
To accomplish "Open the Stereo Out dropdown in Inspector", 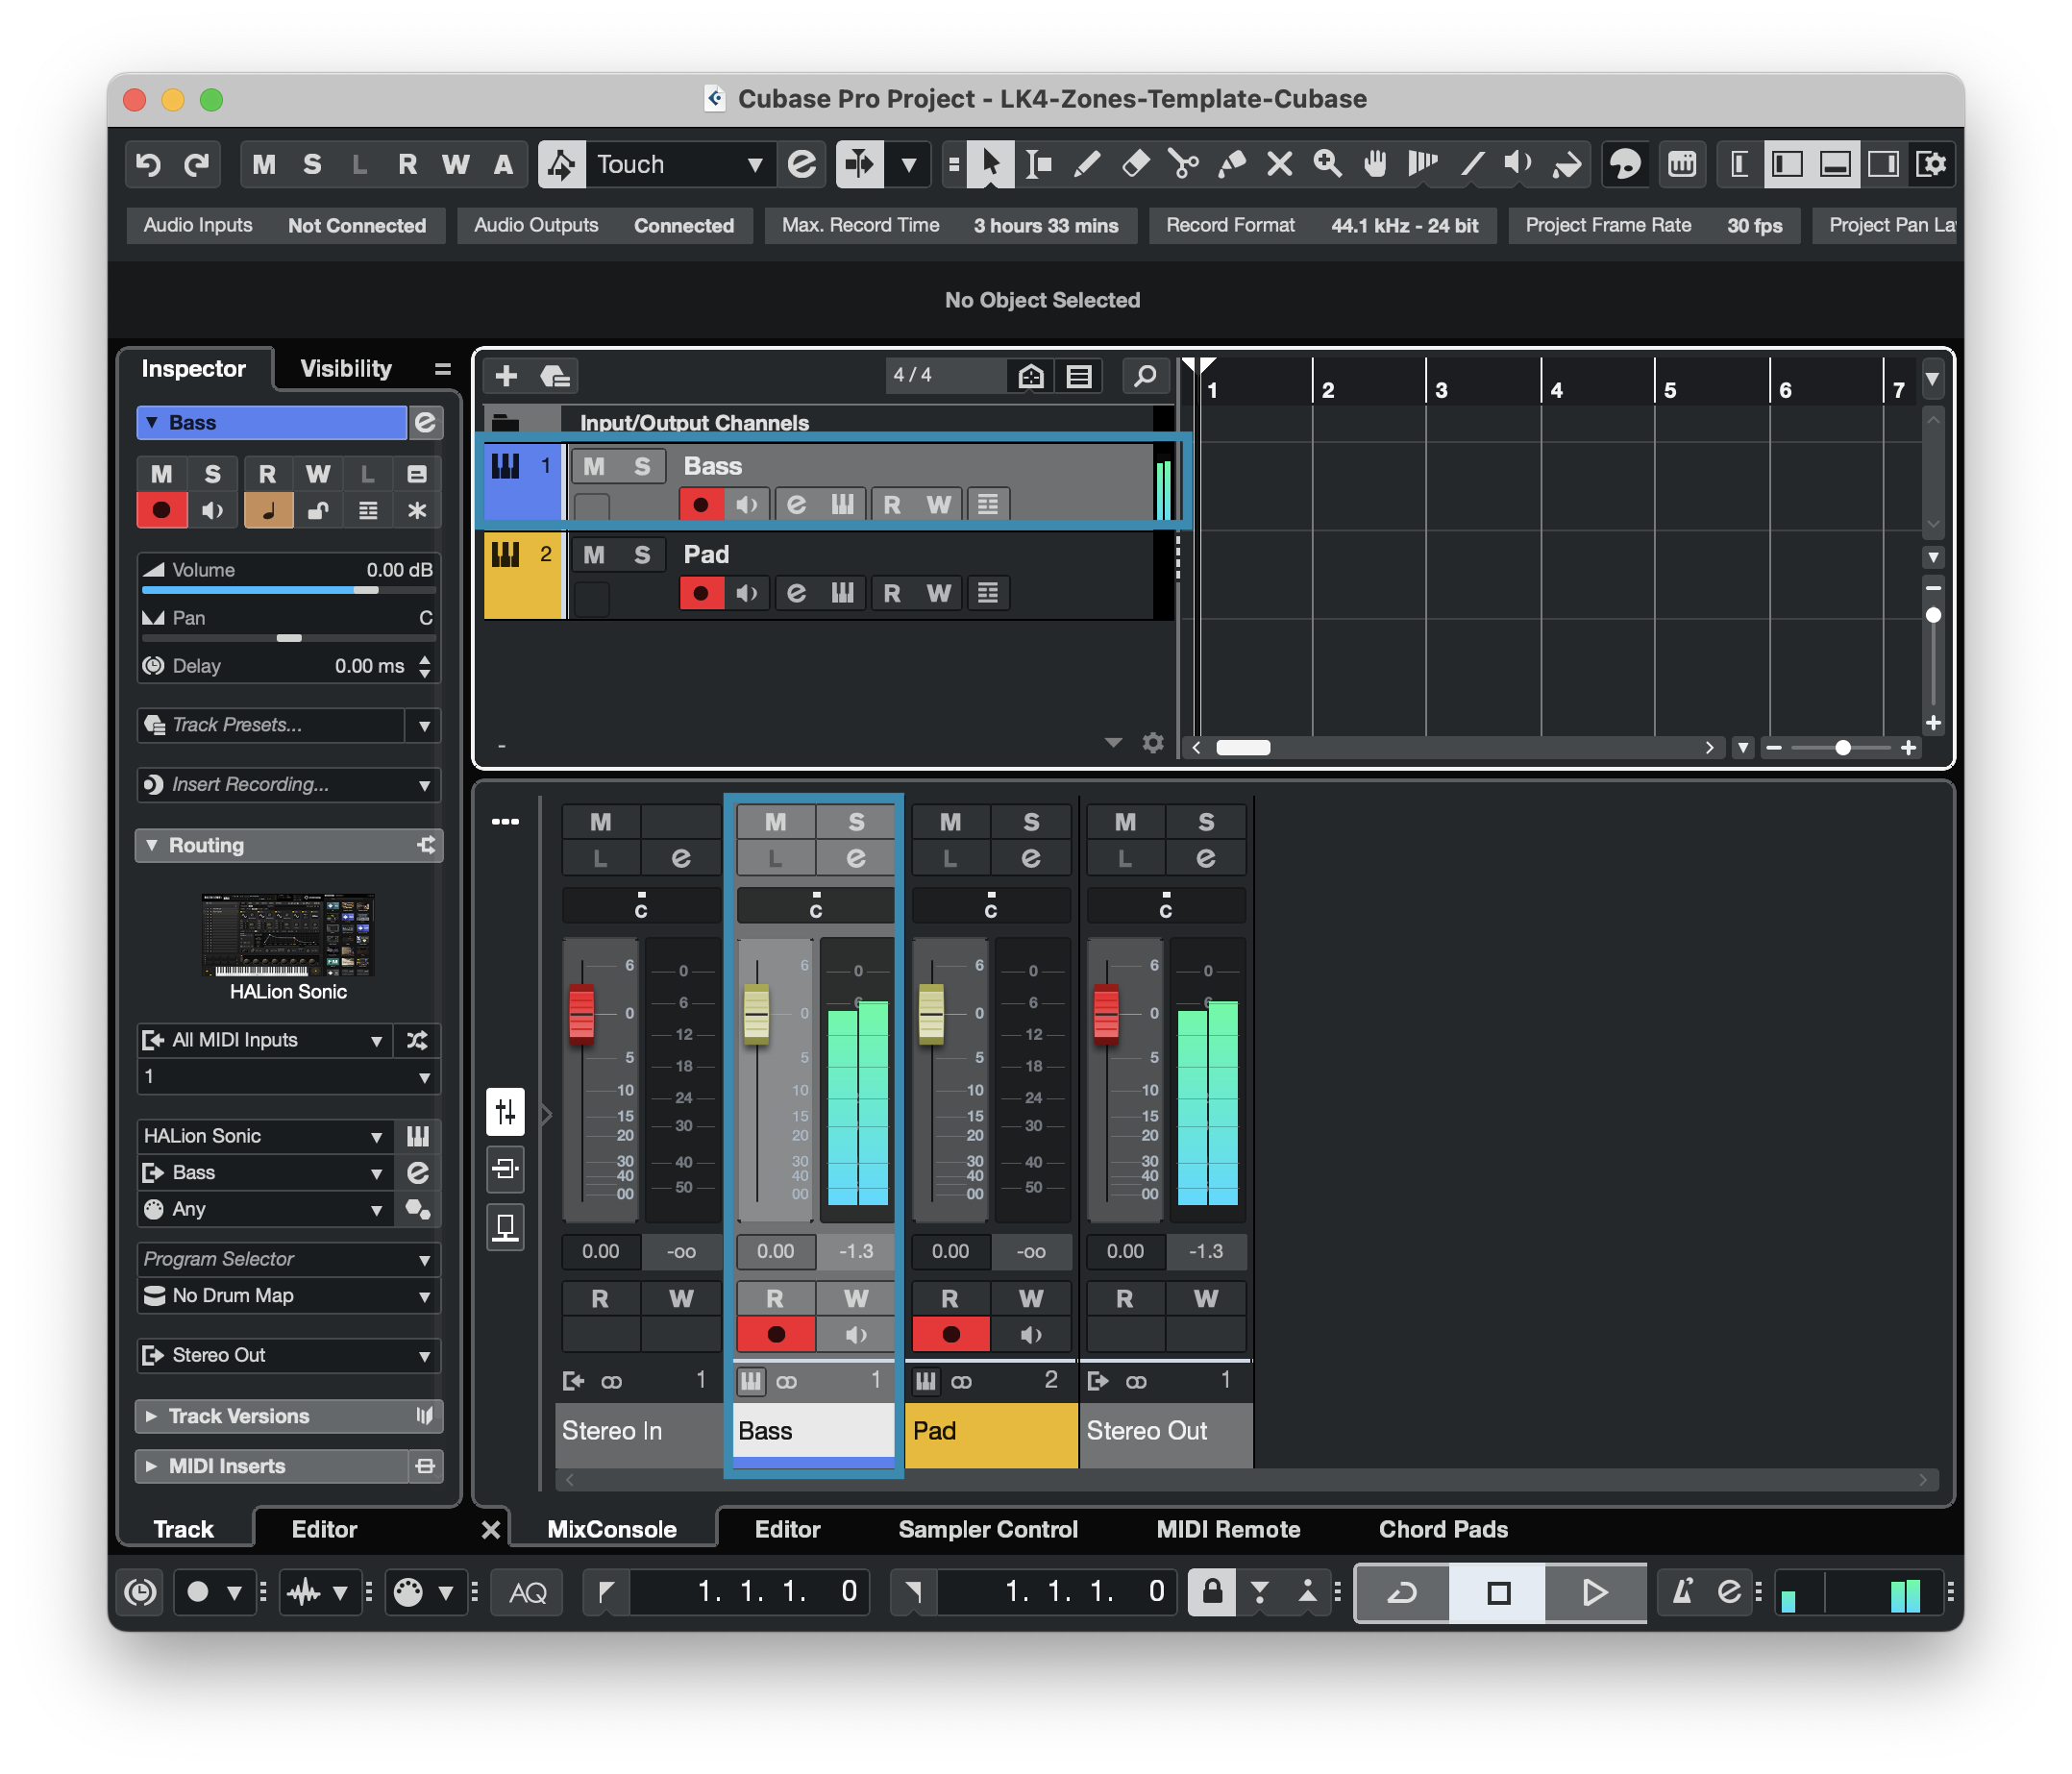I will coord(288,1356).
